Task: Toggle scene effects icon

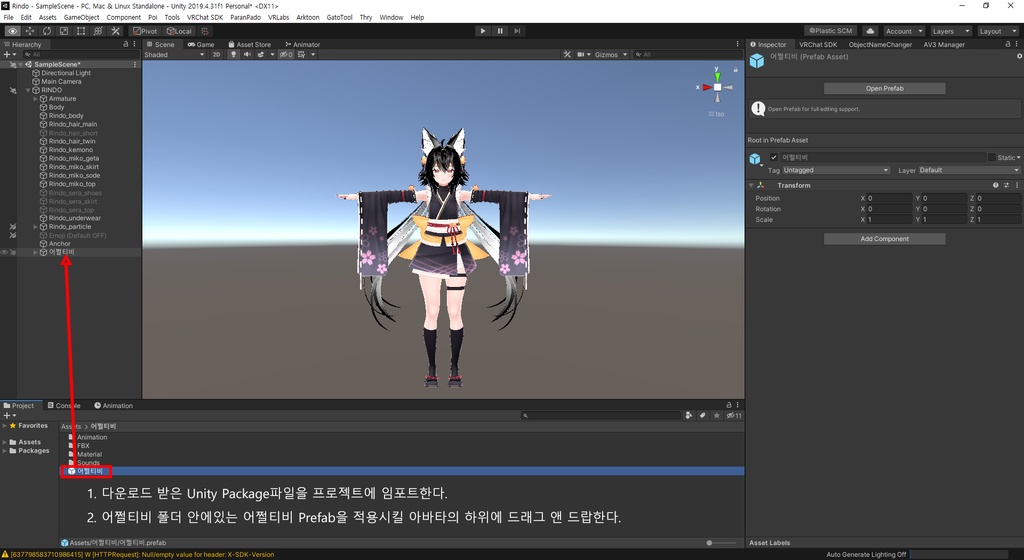Action: 261,54
